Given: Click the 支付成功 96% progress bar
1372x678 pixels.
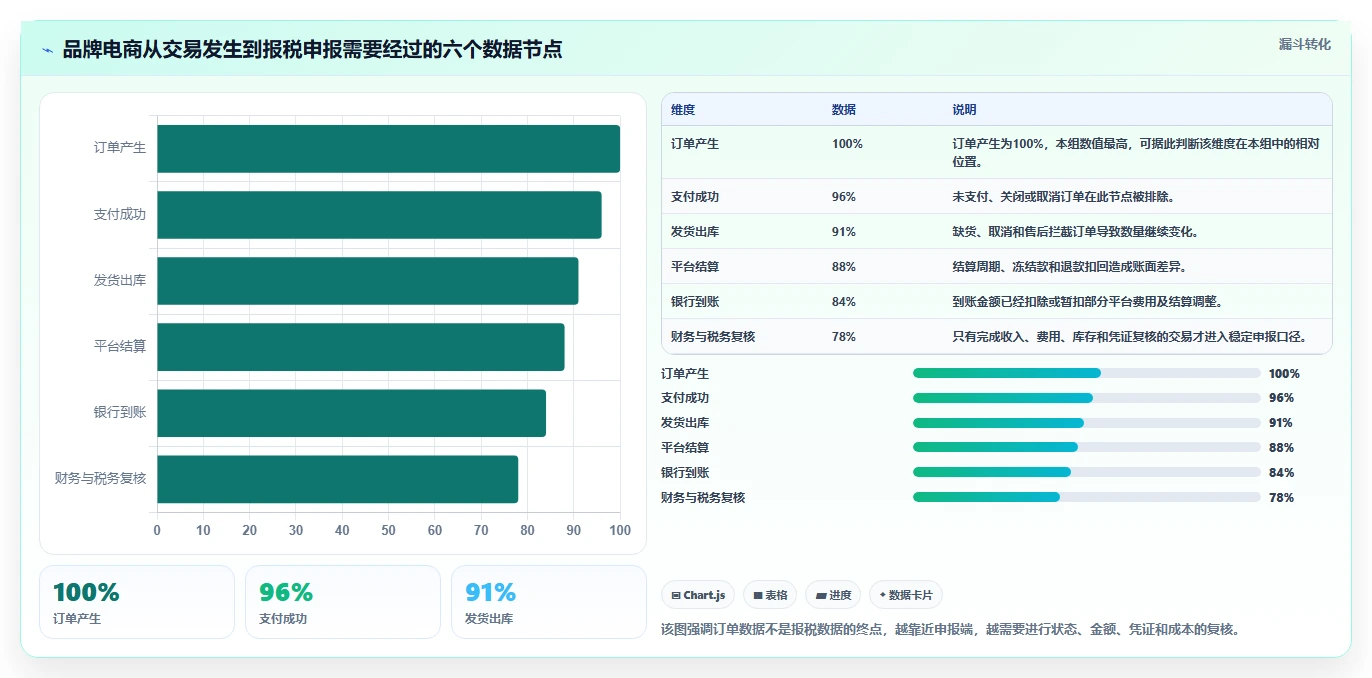Looking at the screenshot, I should (x=1086, y=398).
